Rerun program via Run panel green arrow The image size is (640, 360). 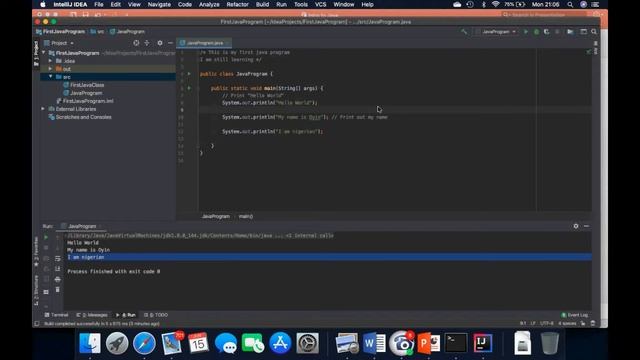tap(46, 237)
